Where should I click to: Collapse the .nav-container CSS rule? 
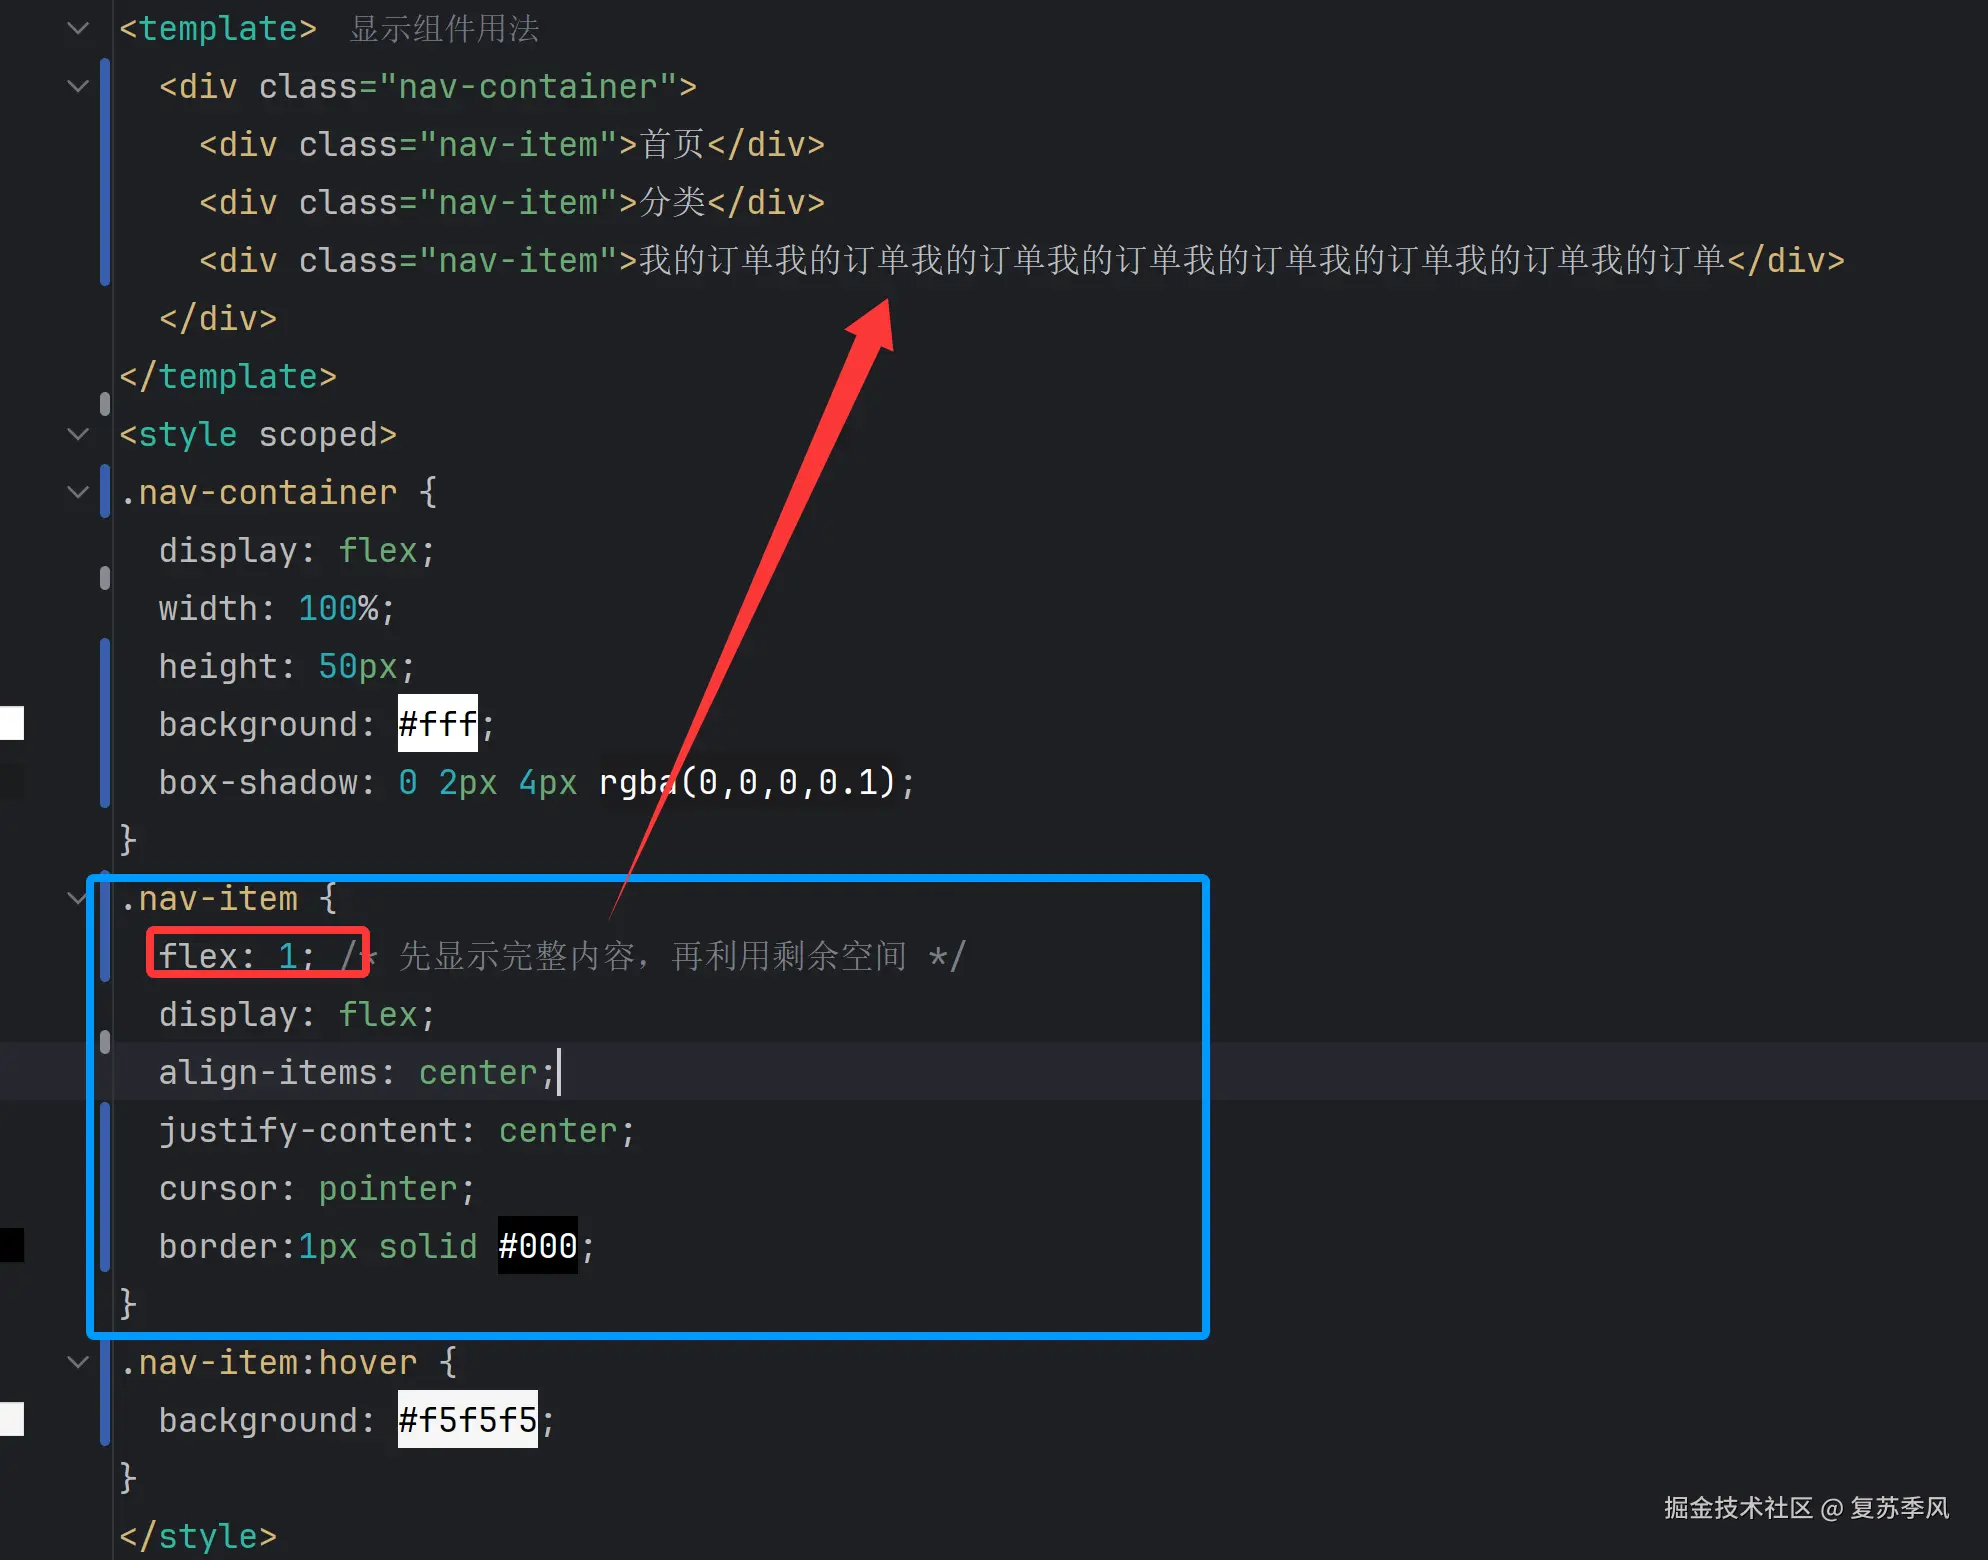(x=78, y=493)
